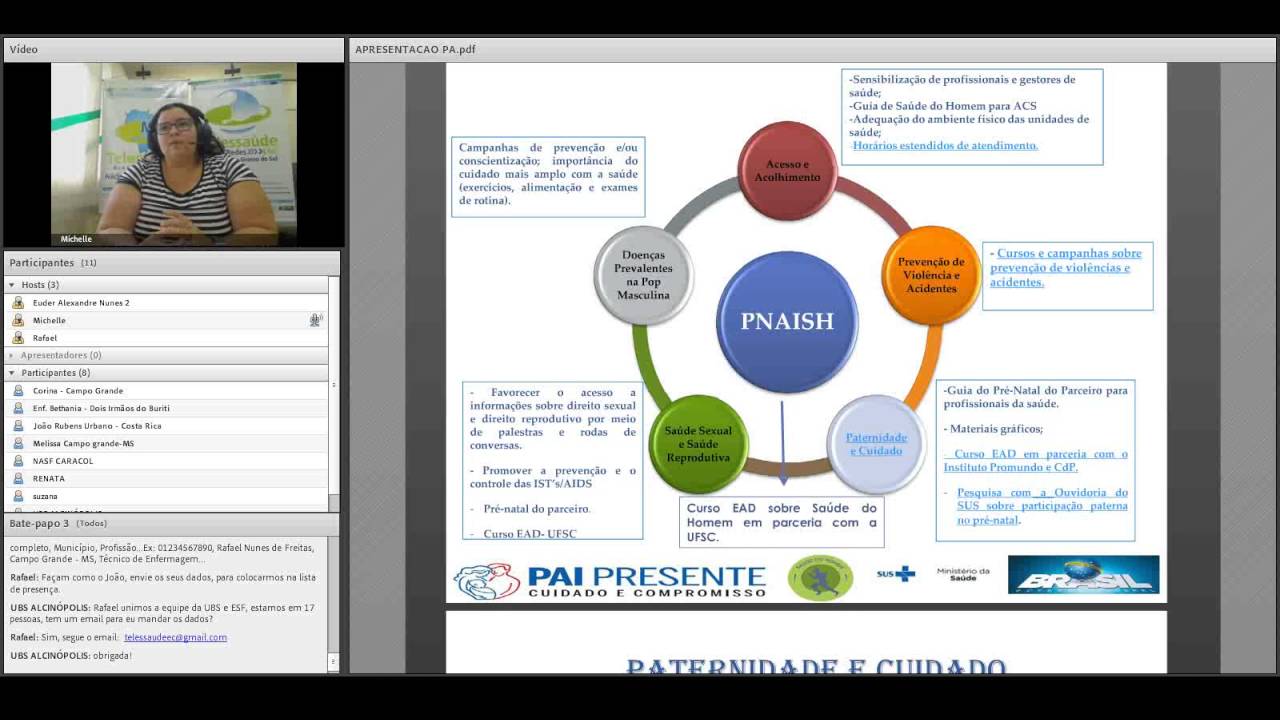Click participant icon beside NASF CARACOL
Viewport: 1280px width, 720px height.
tap(18, 461)
